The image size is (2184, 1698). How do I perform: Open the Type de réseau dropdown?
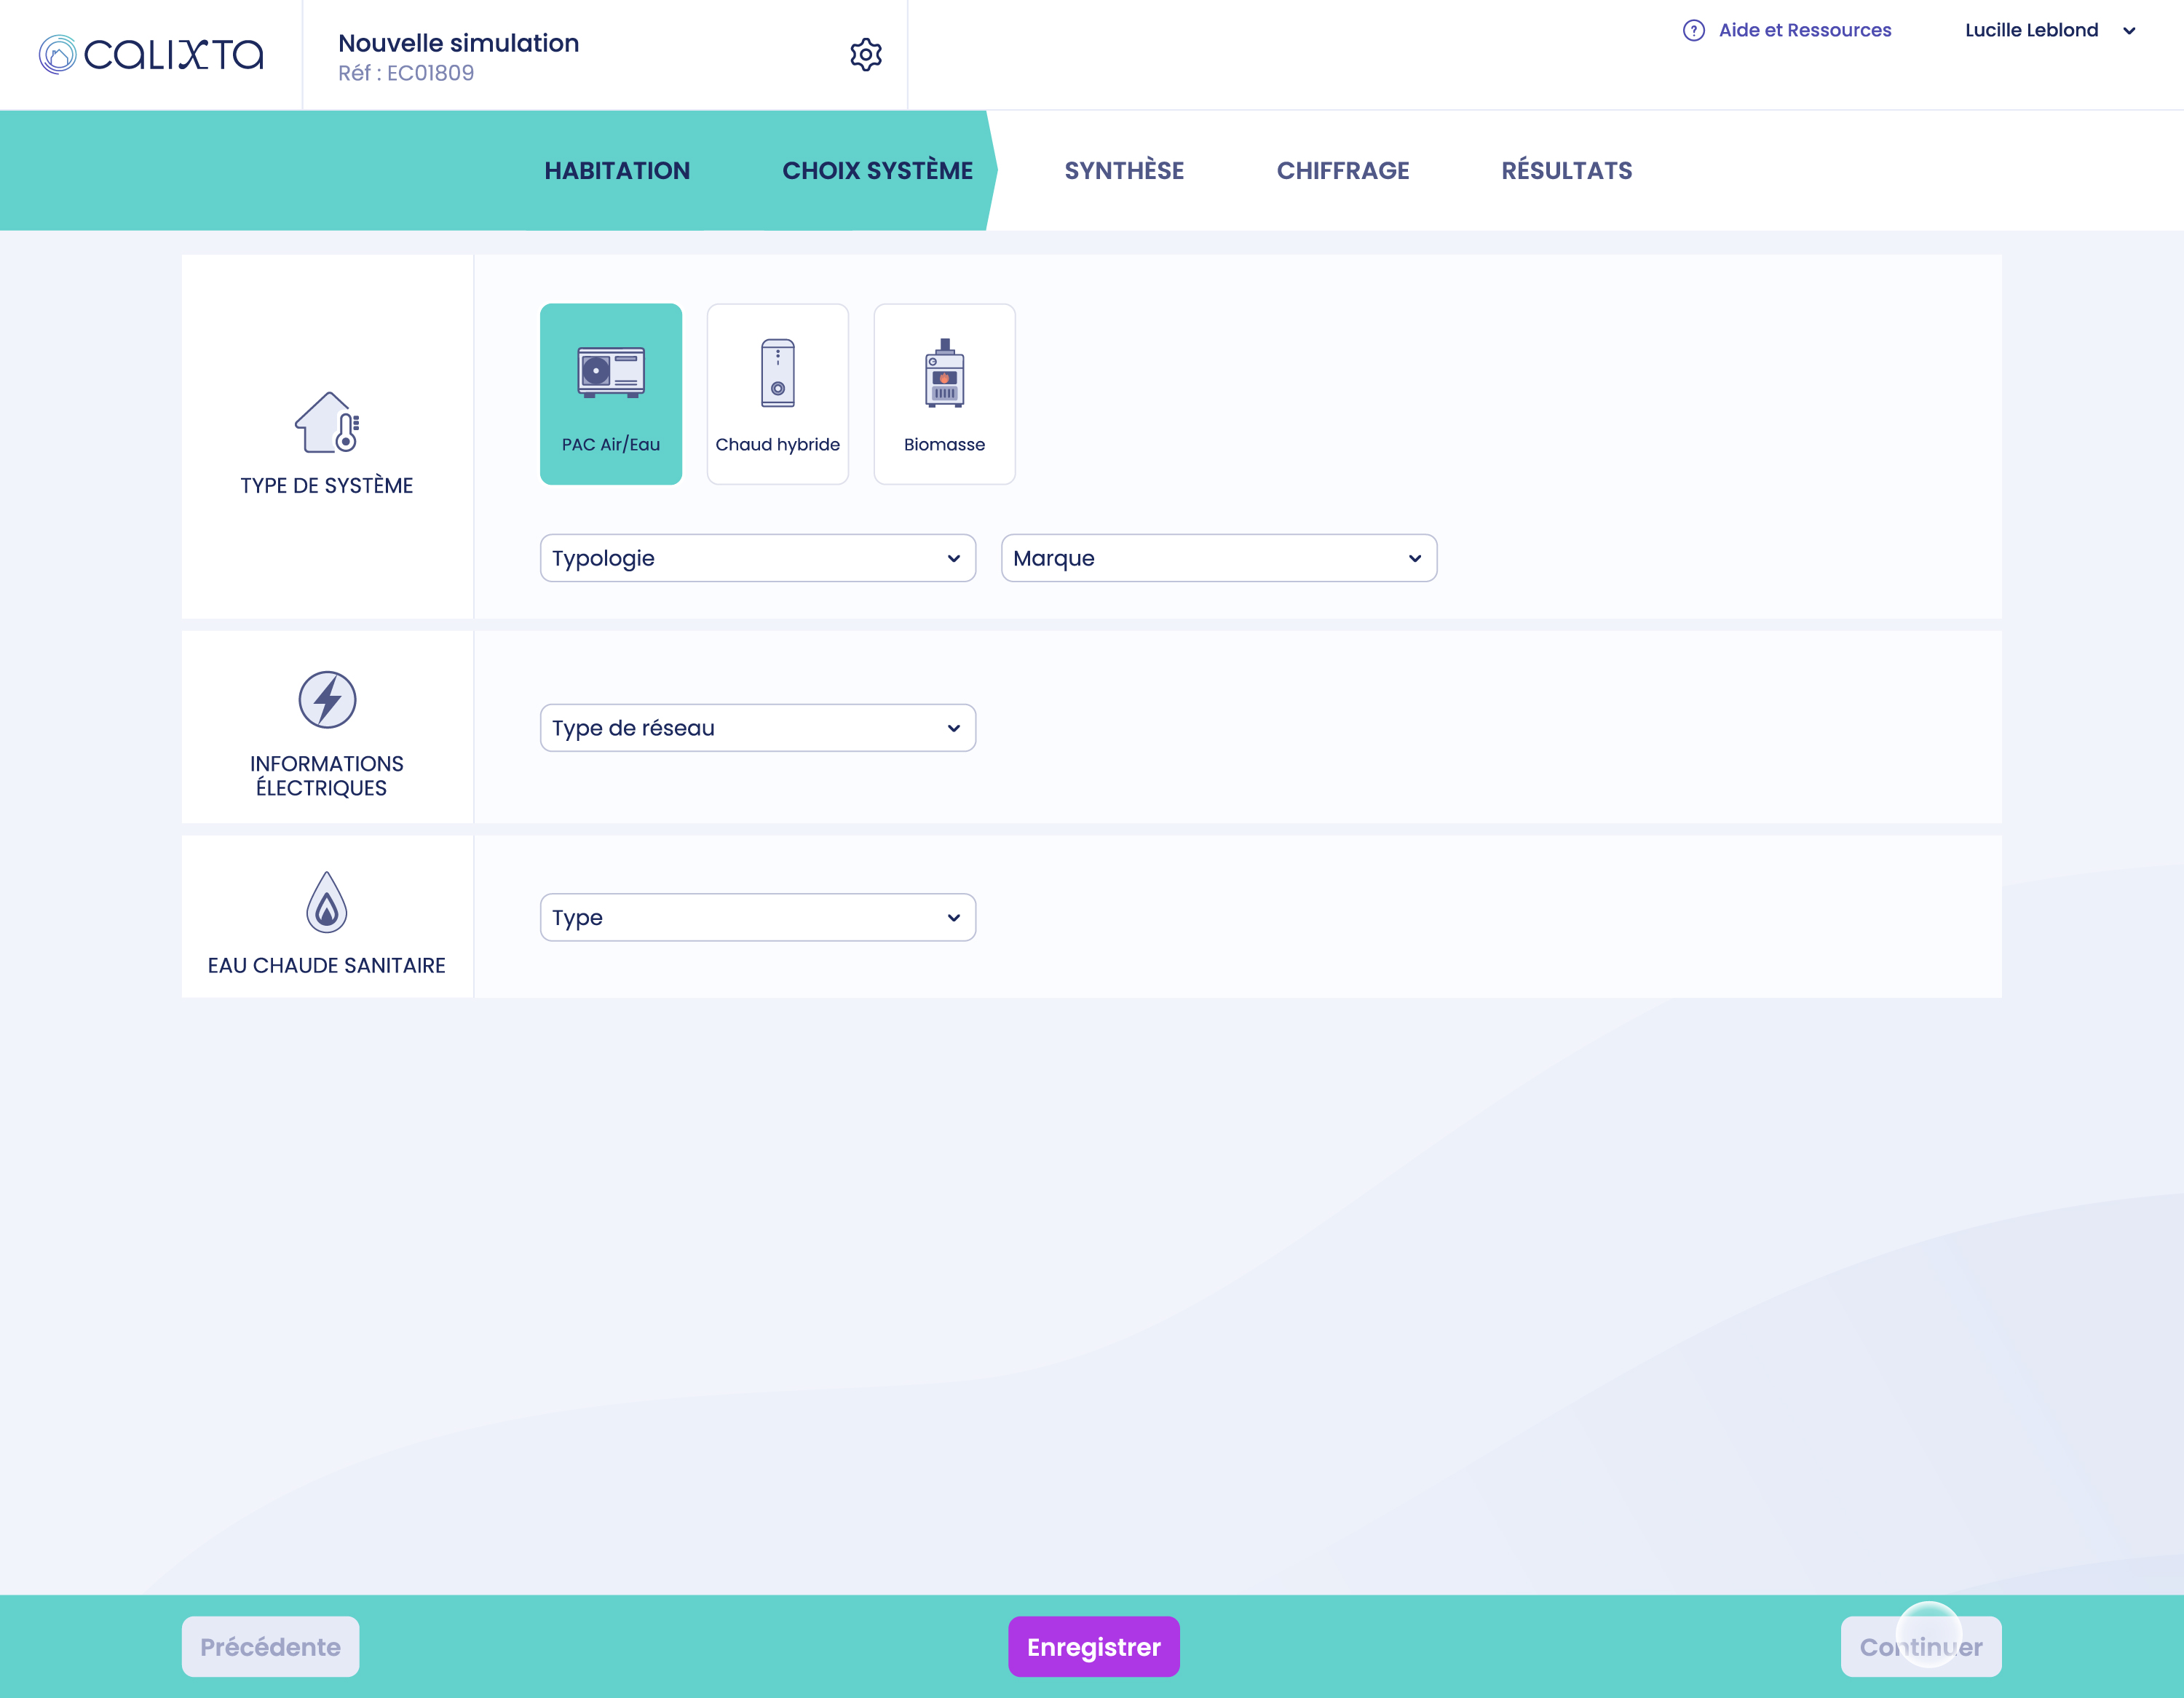point(758,728)
